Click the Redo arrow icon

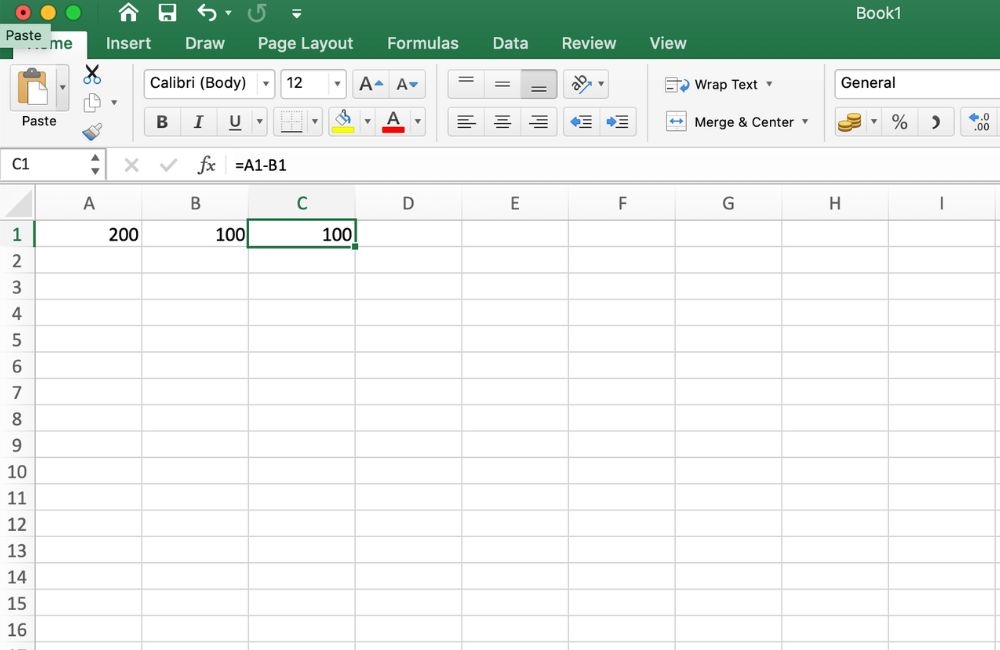[x=256, y=13]
